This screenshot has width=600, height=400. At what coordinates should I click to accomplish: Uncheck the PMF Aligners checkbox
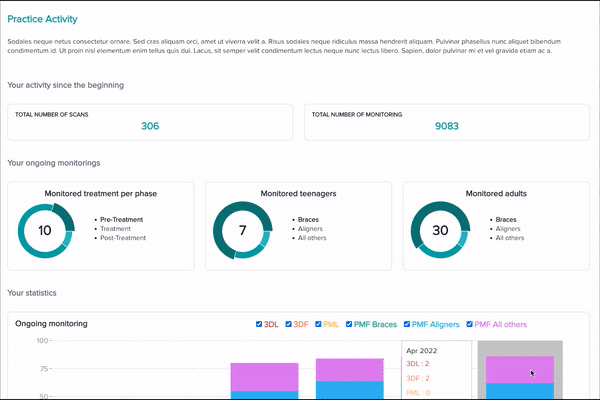pos(407,324)
